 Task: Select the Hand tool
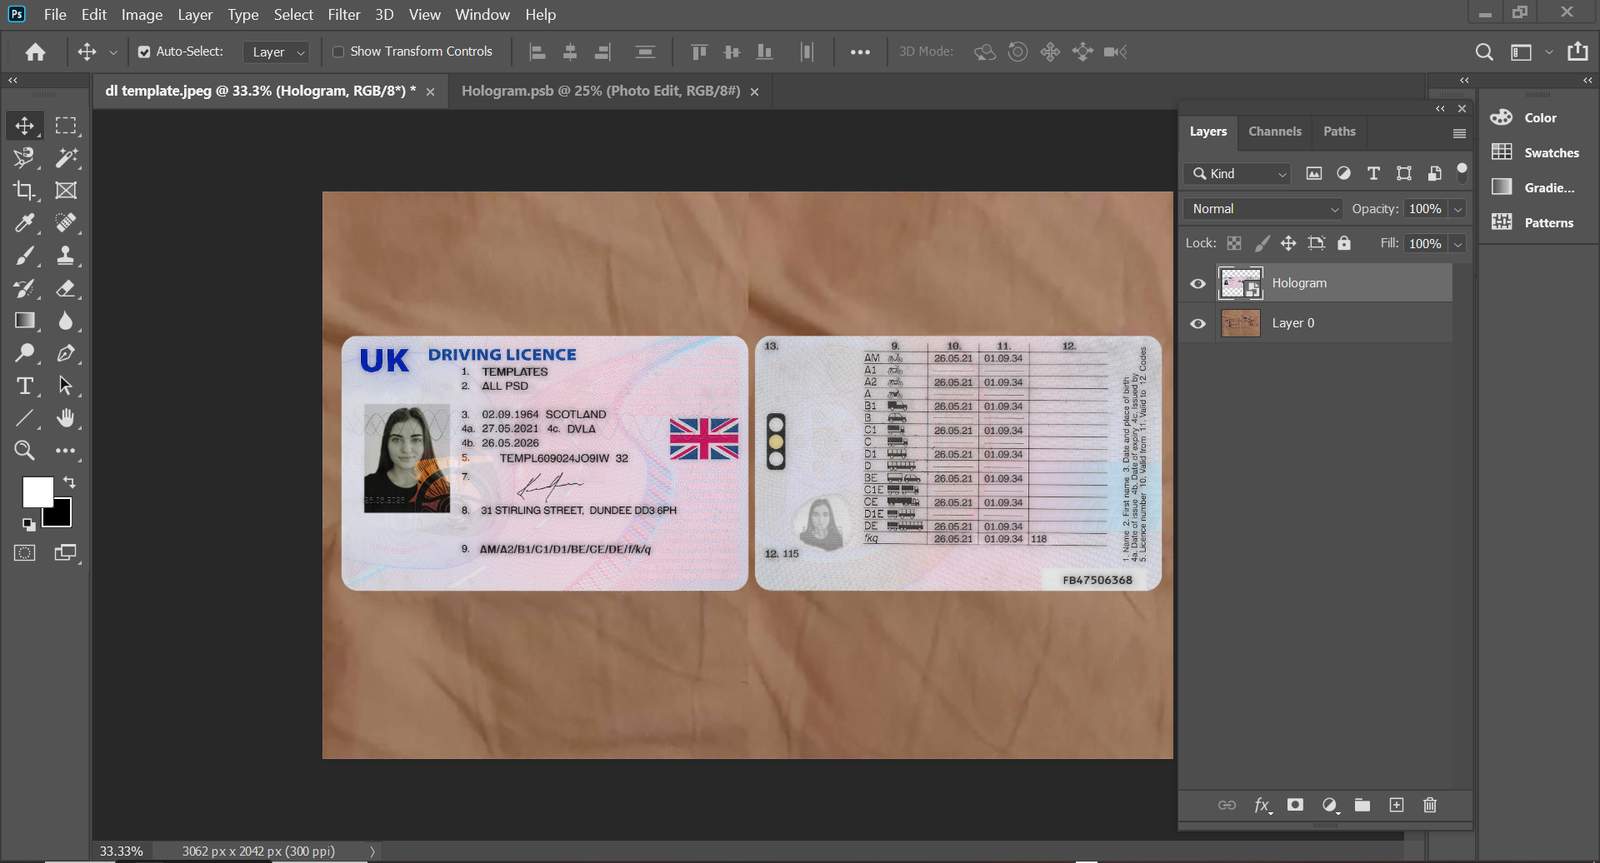tap(66, 418)
